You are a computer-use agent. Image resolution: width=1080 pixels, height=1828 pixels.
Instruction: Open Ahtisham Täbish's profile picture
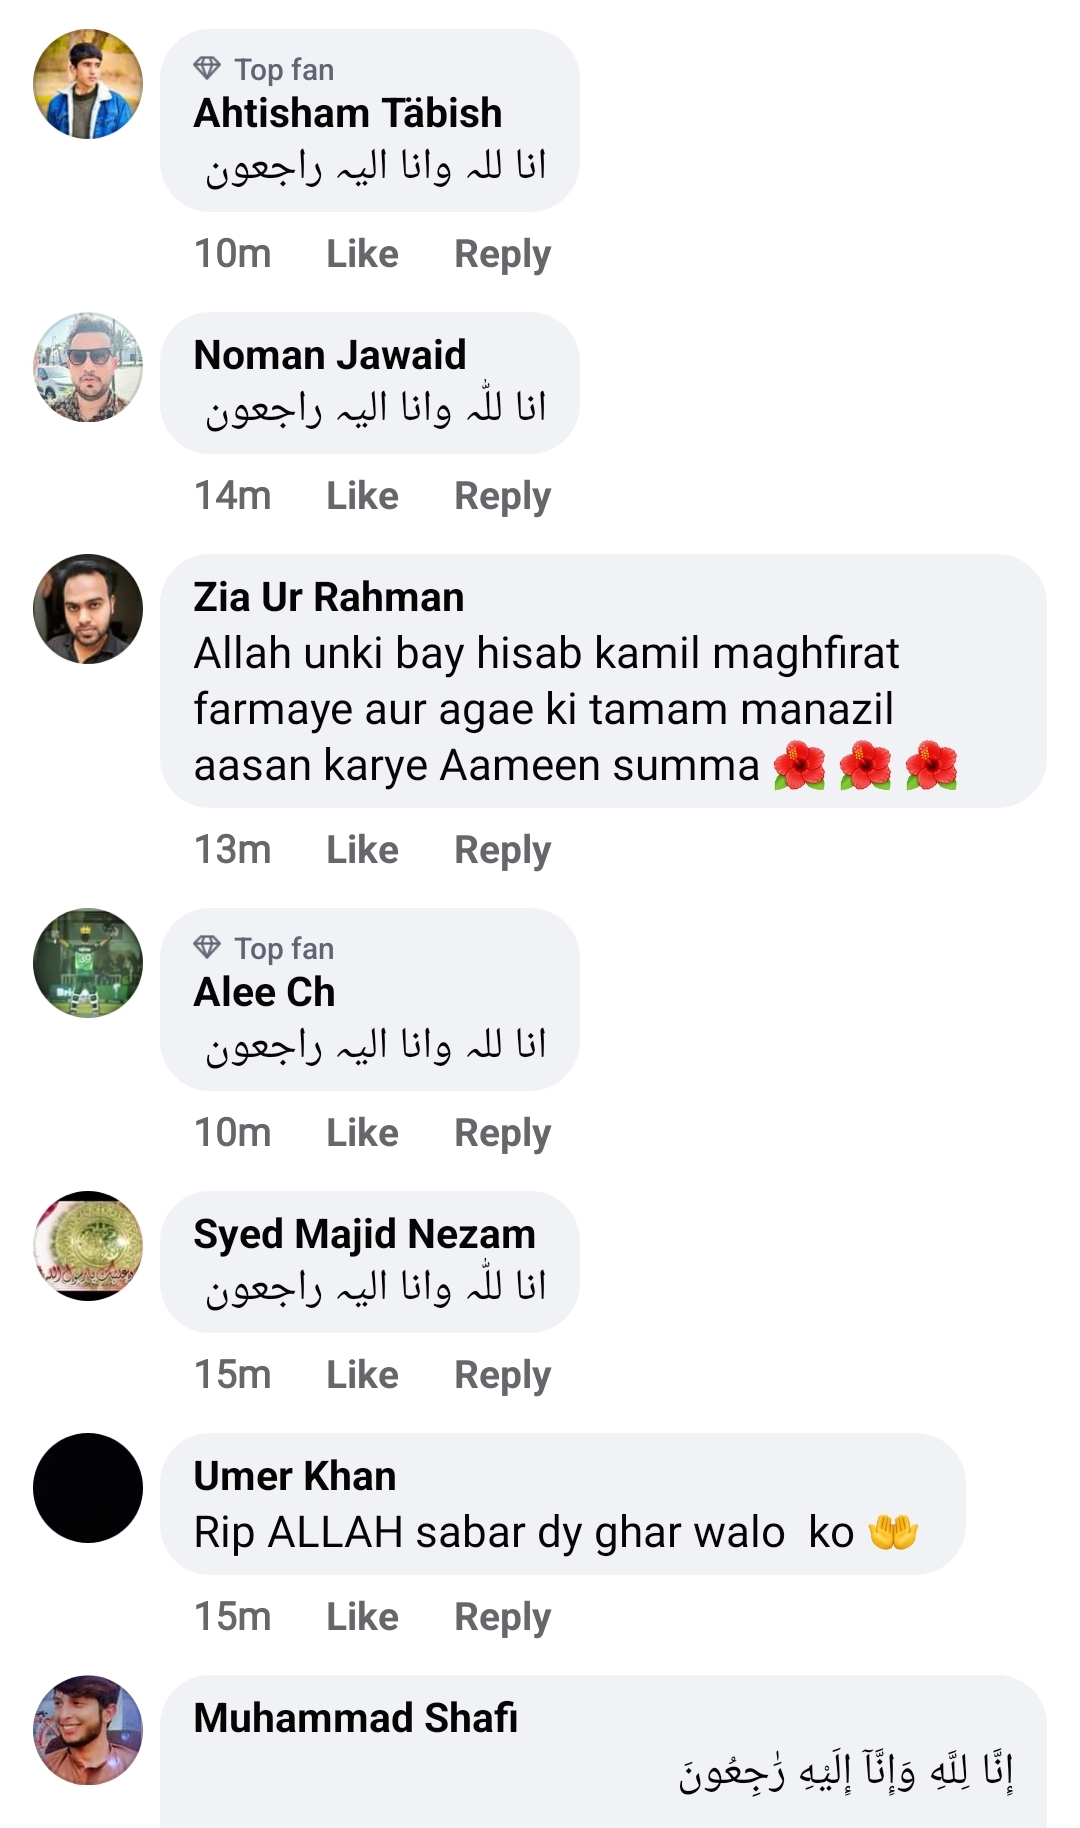click(88, 84)
